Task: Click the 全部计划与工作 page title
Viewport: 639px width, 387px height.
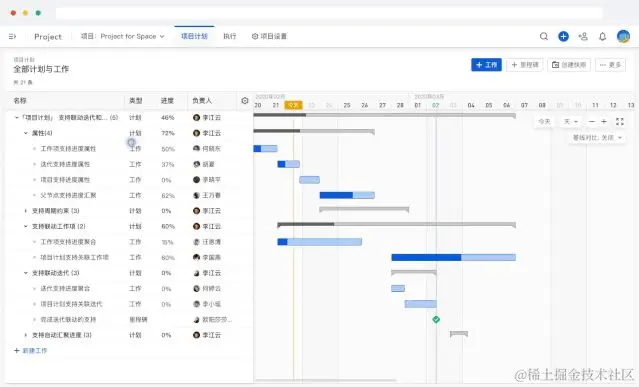Action: (x=41, y=69)
